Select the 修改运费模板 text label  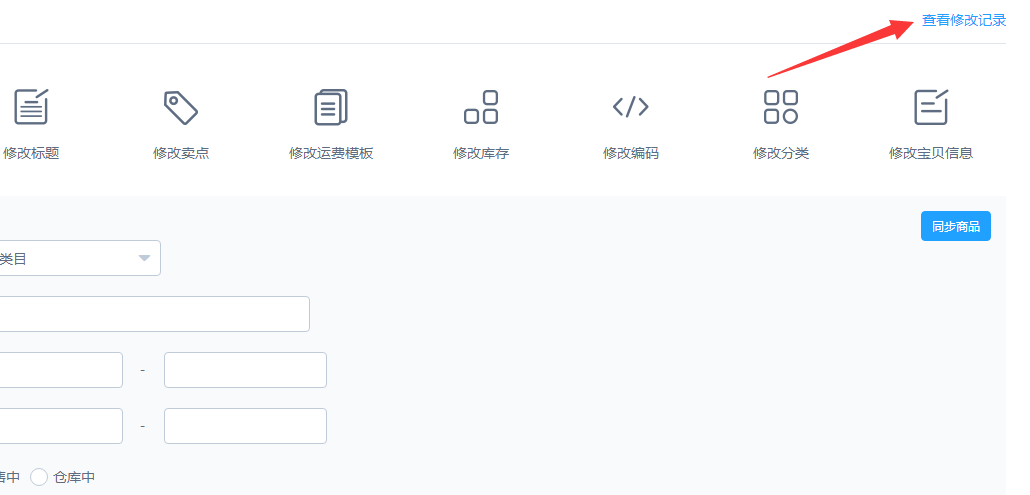(x=331, y=153)
